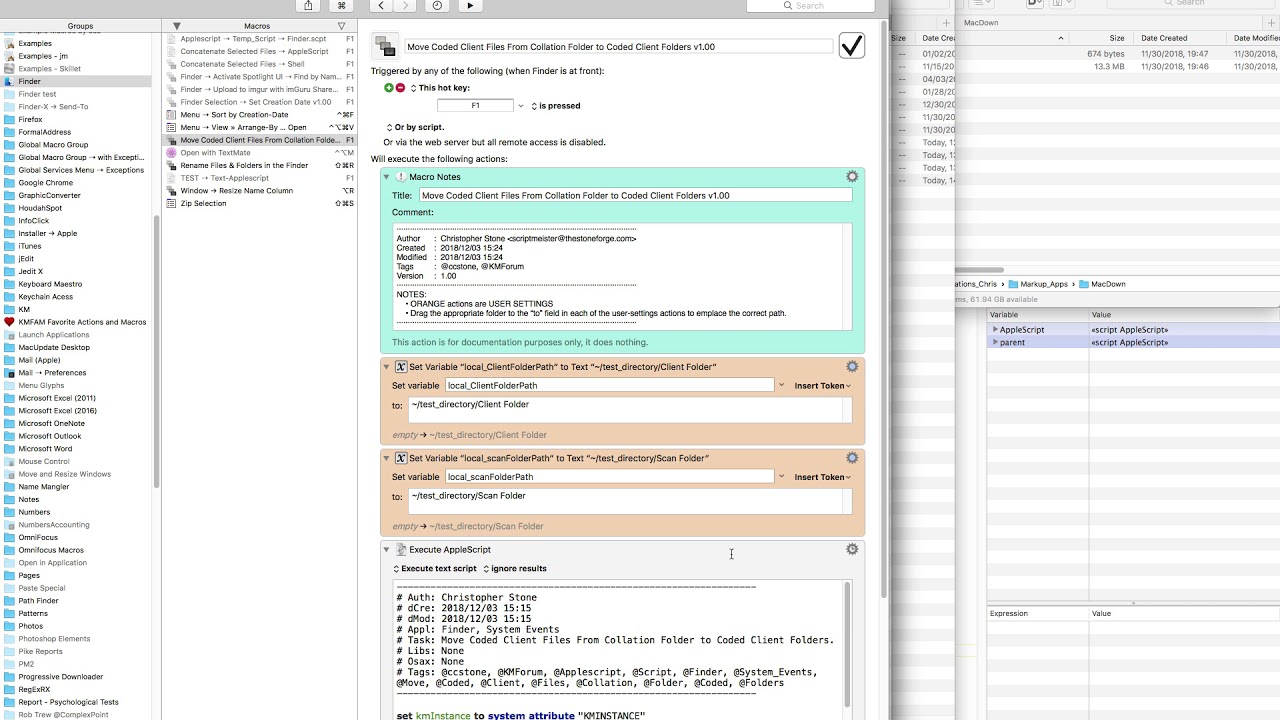Open the Macro Notes action gear menu
1280x720 pixels.
pos(852,176)
